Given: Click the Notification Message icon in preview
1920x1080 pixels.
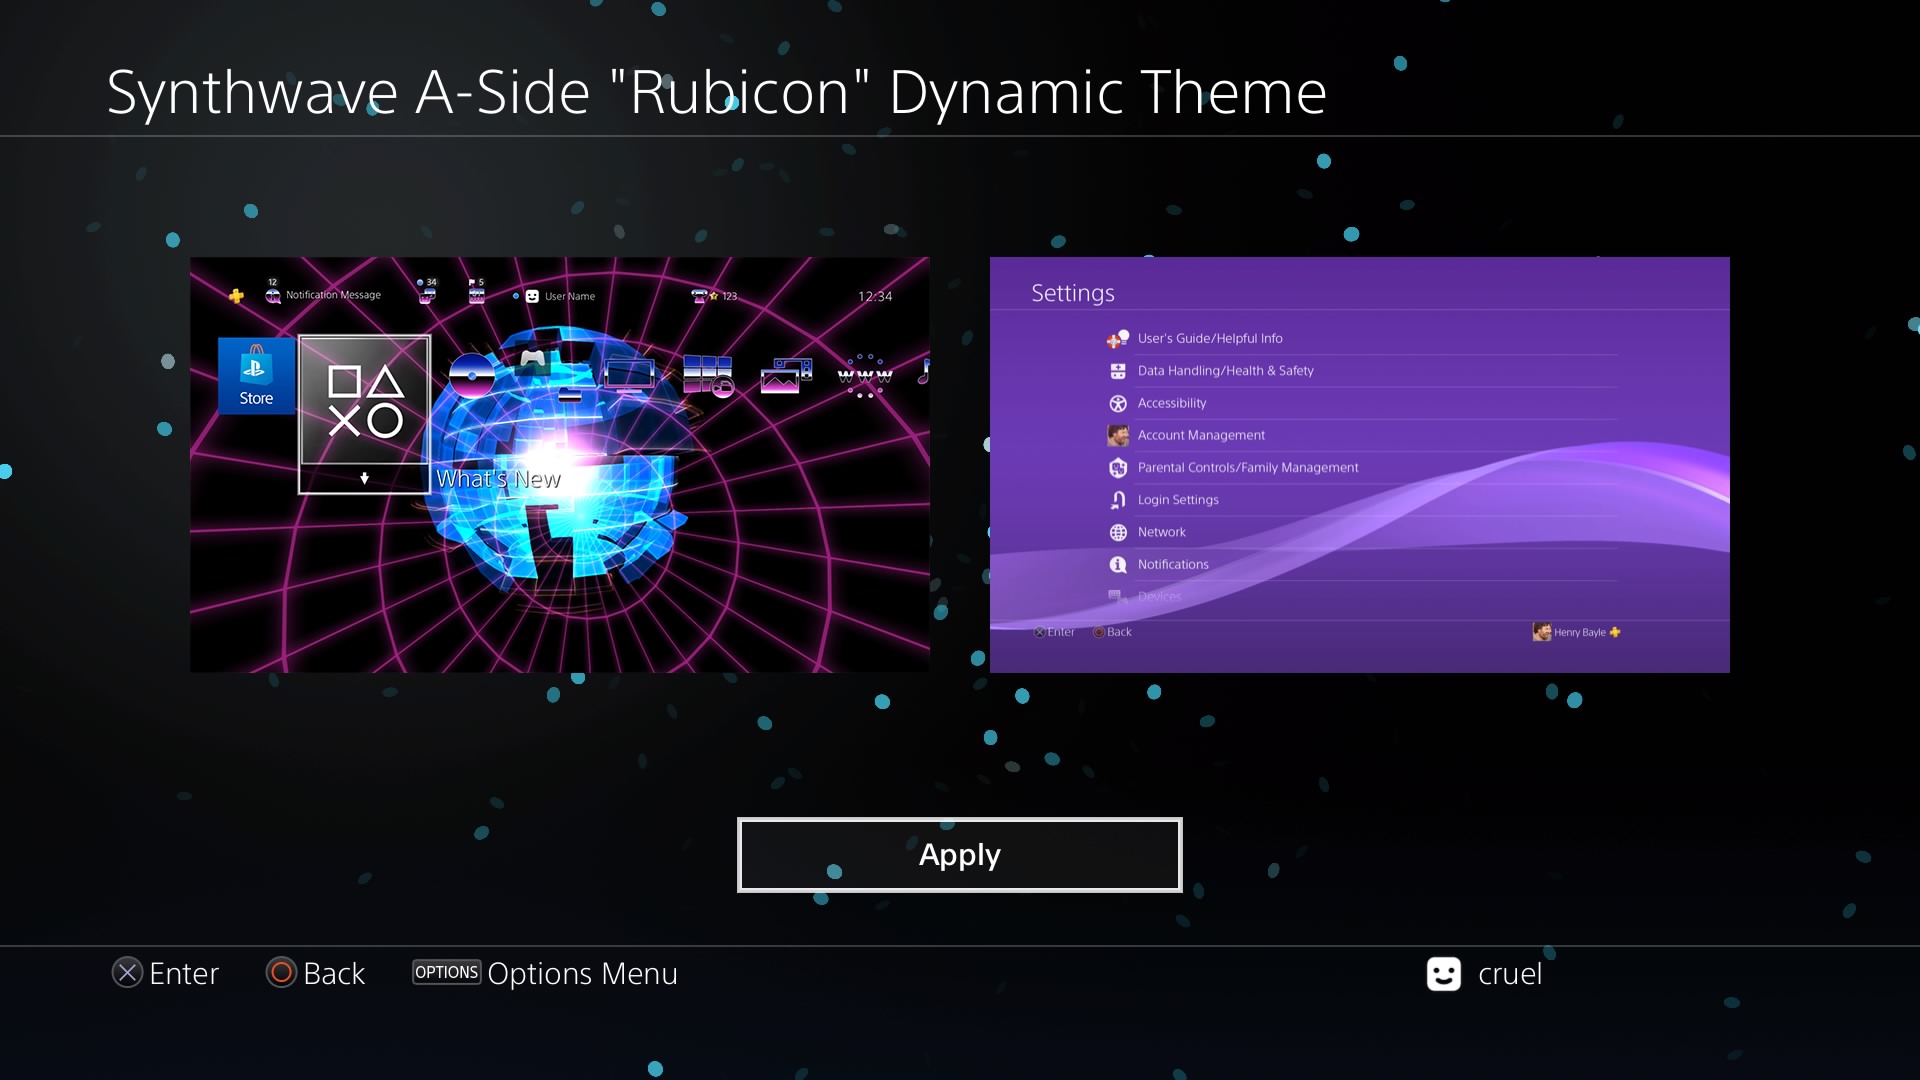Looking at the screenshot, I should coord(273,295).
